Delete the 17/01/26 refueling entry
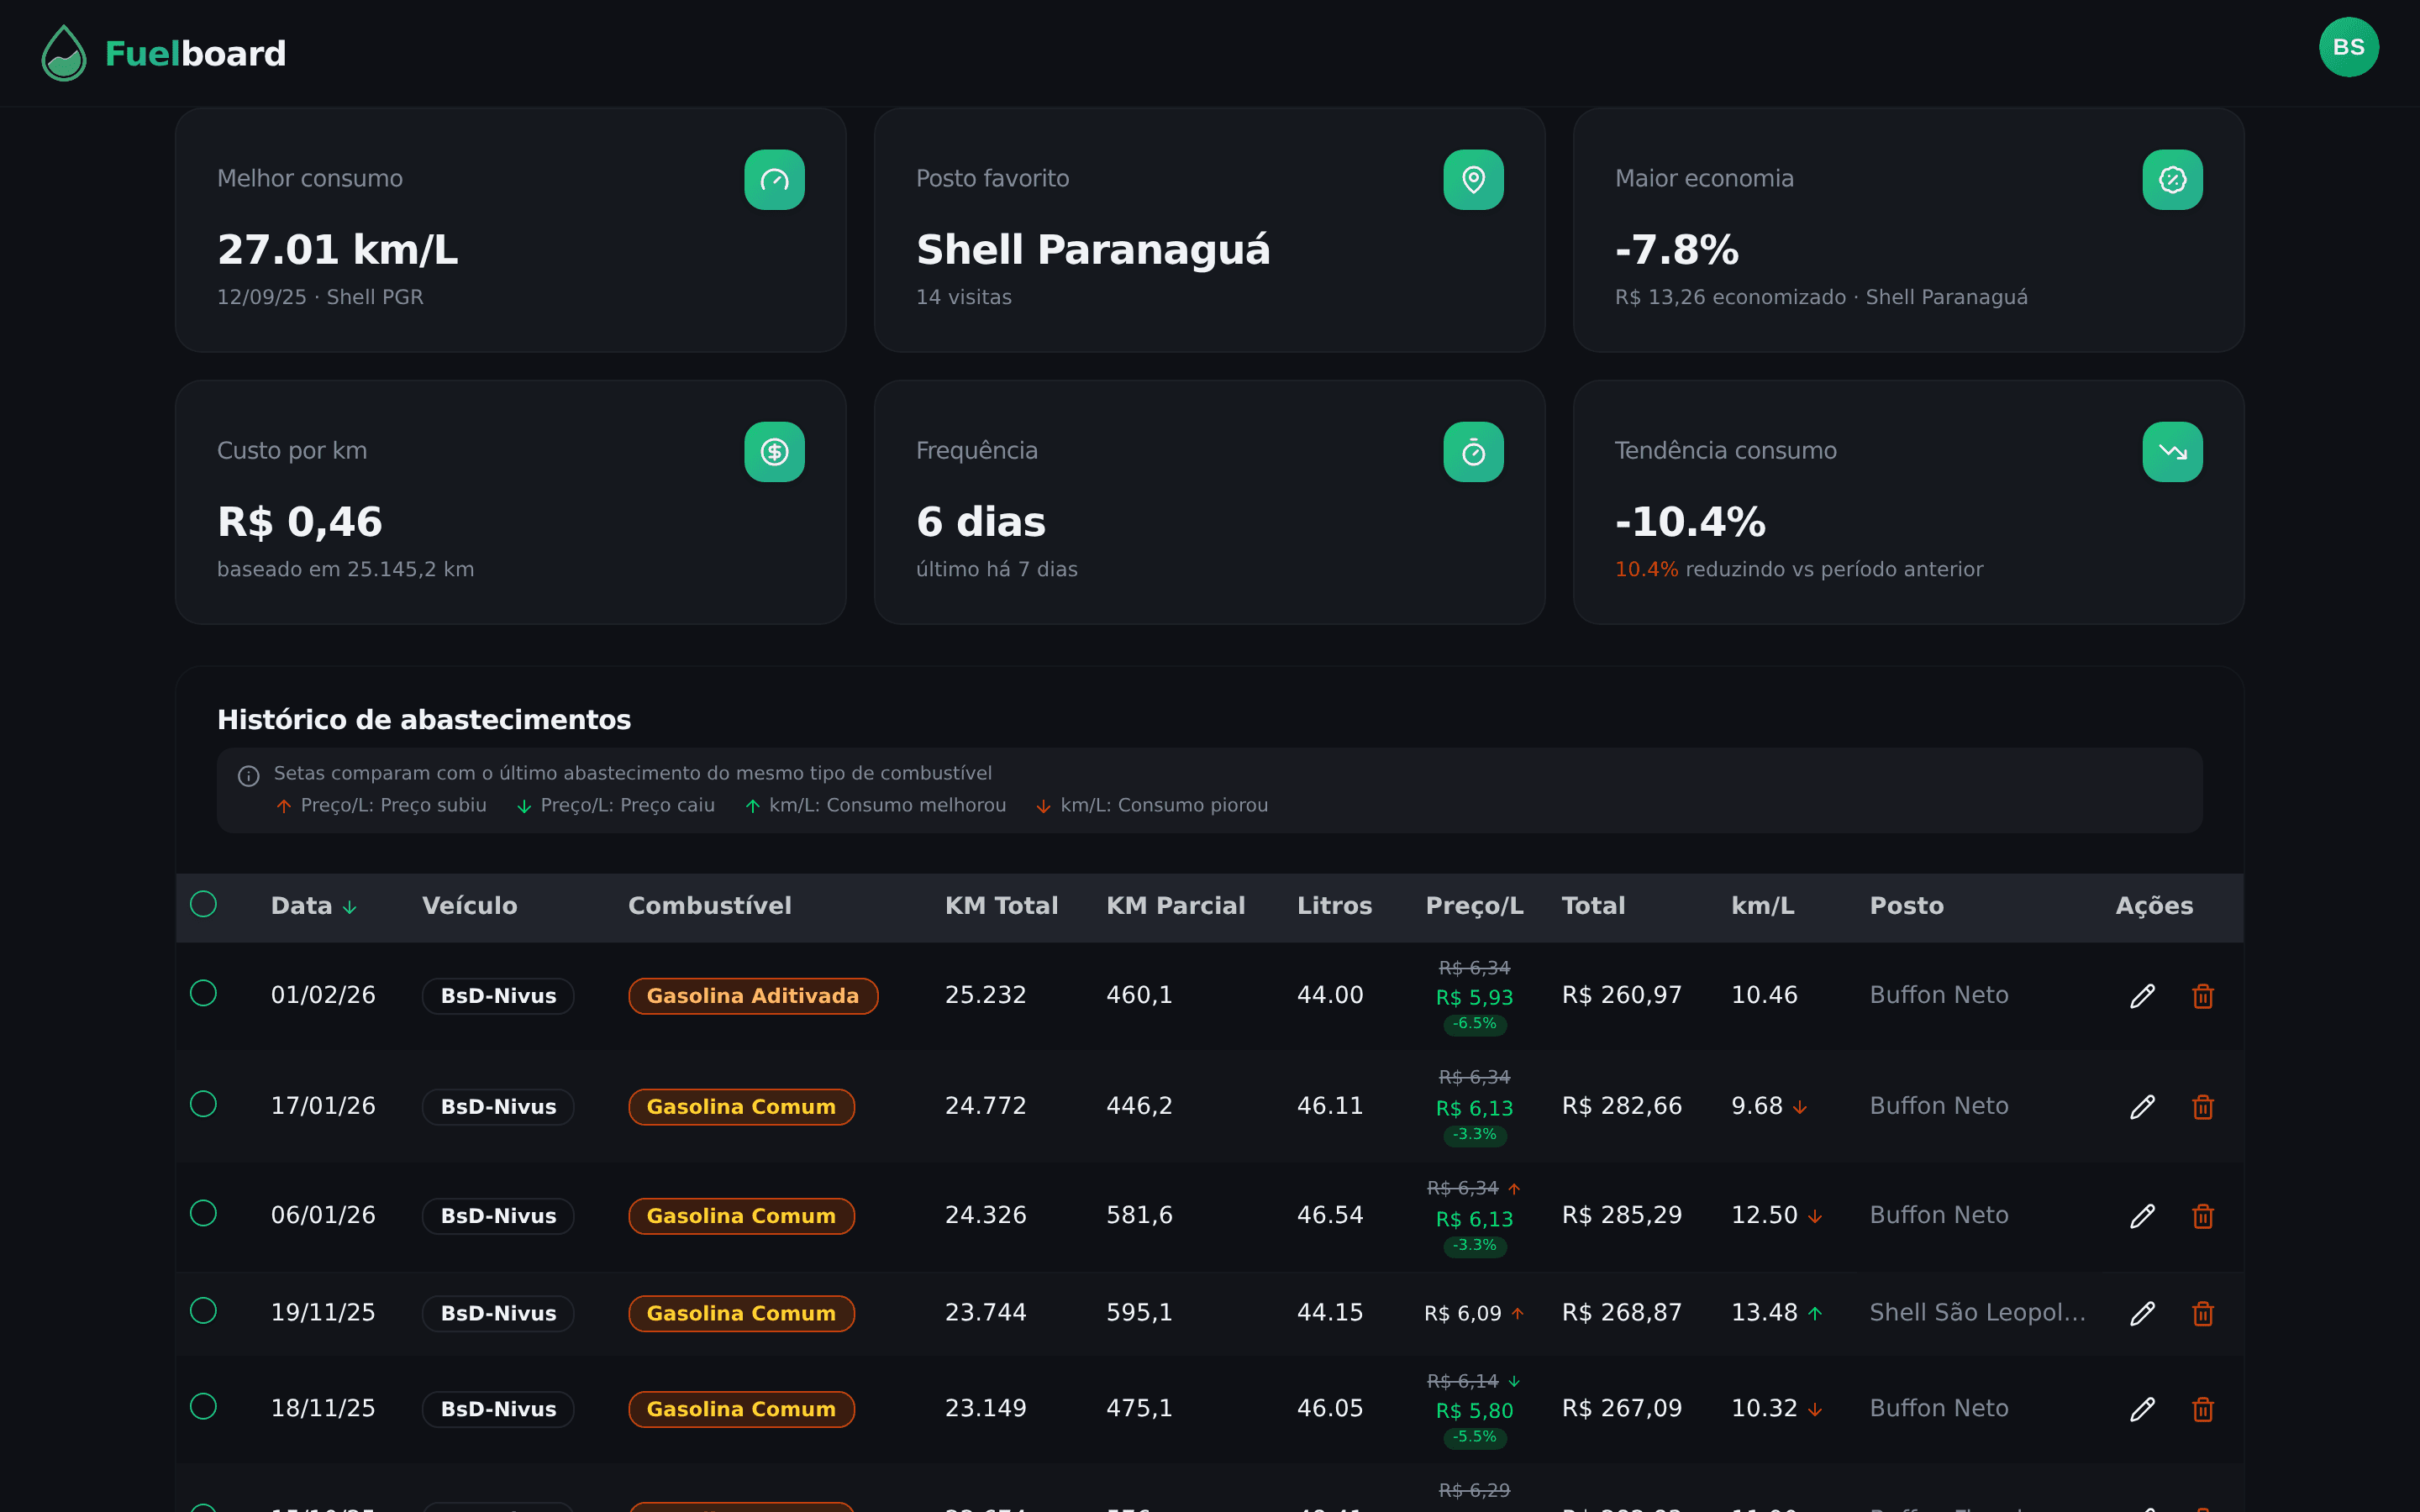2420x1512 pixels. 2202,1107
